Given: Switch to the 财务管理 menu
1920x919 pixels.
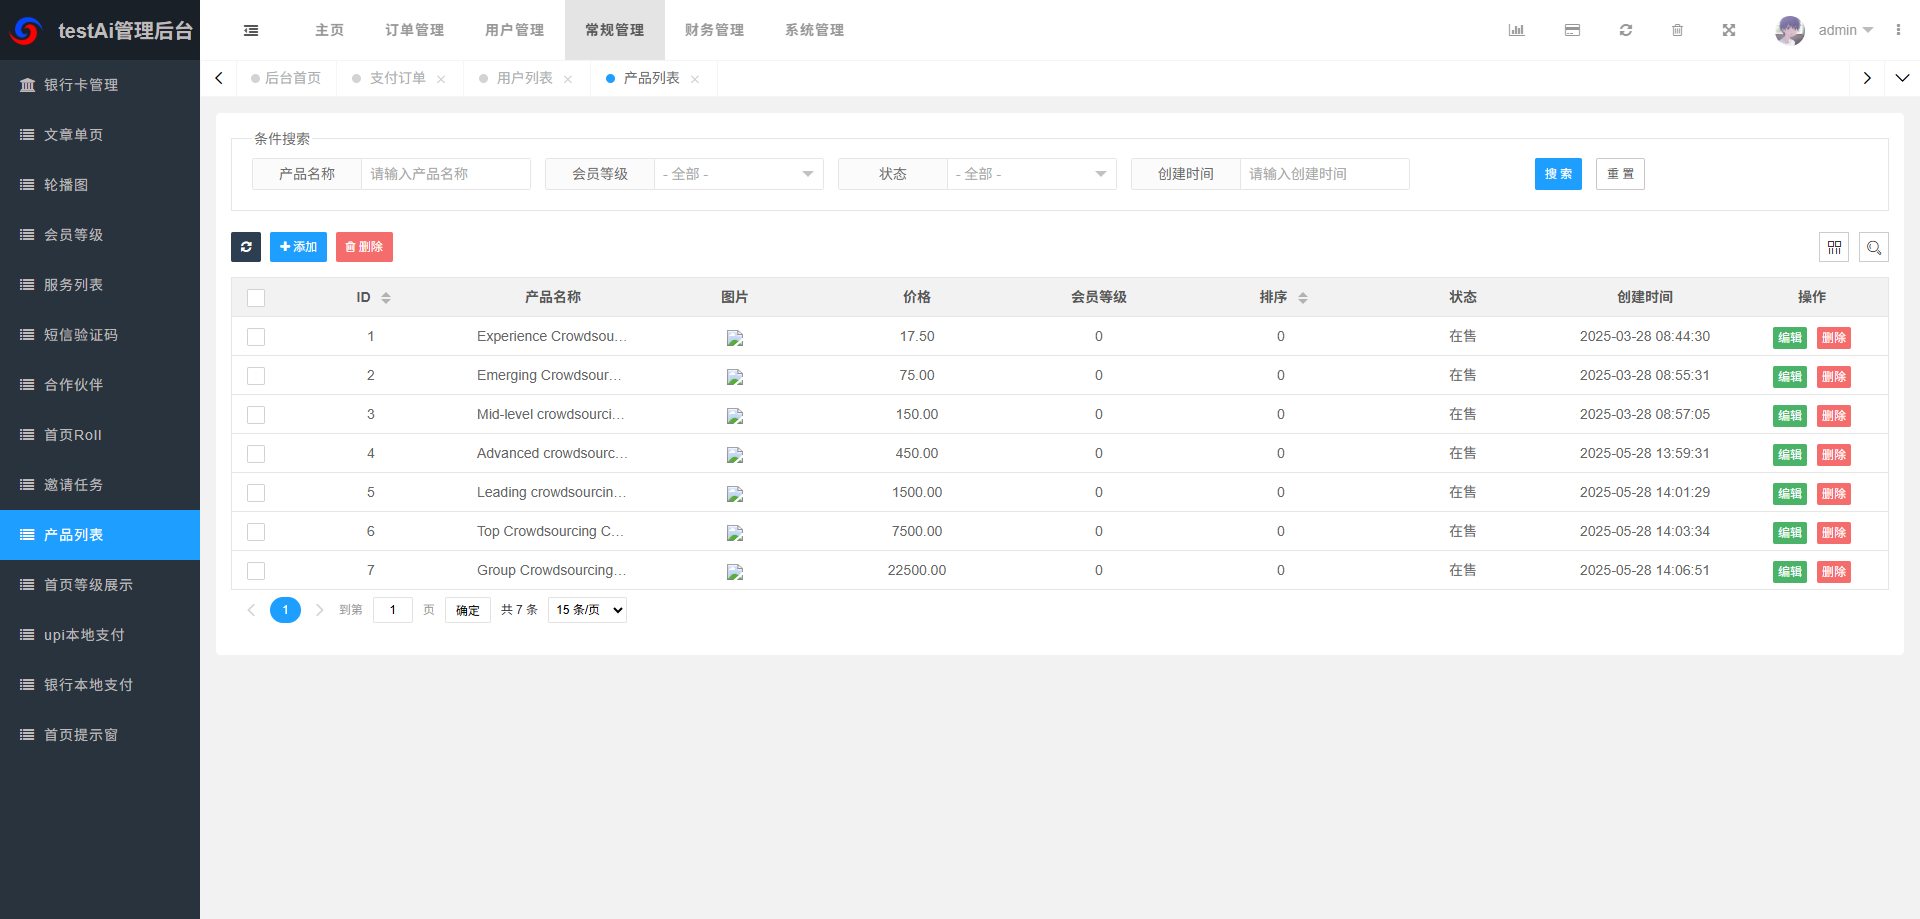Looking at the screenshot, I should (x=714, y=30).
